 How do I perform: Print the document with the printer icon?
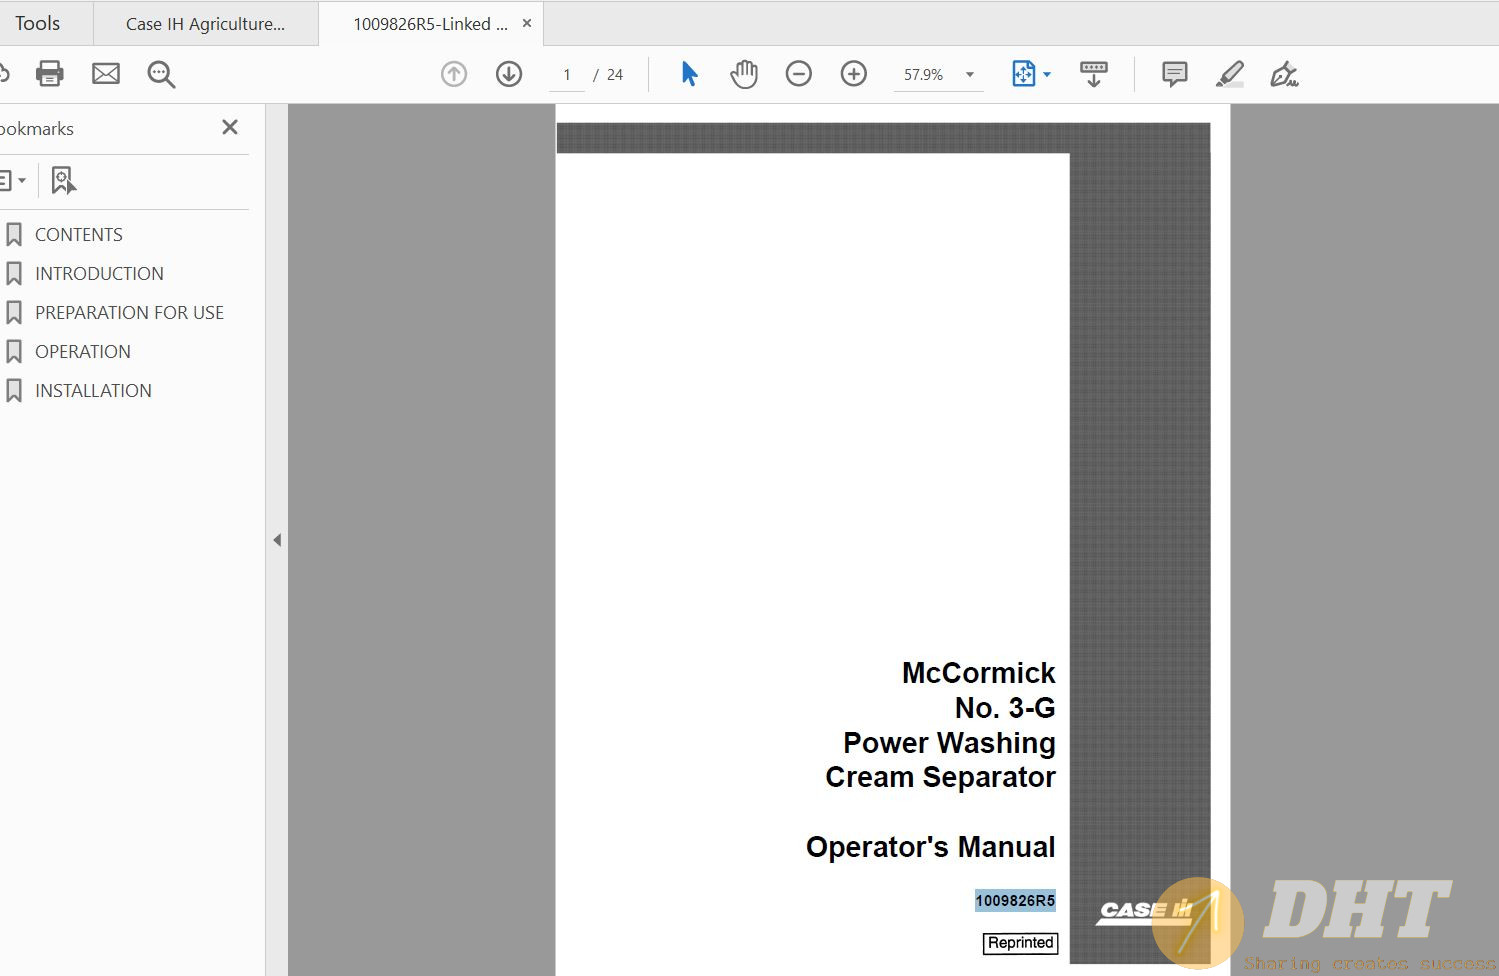pos(49,74)
